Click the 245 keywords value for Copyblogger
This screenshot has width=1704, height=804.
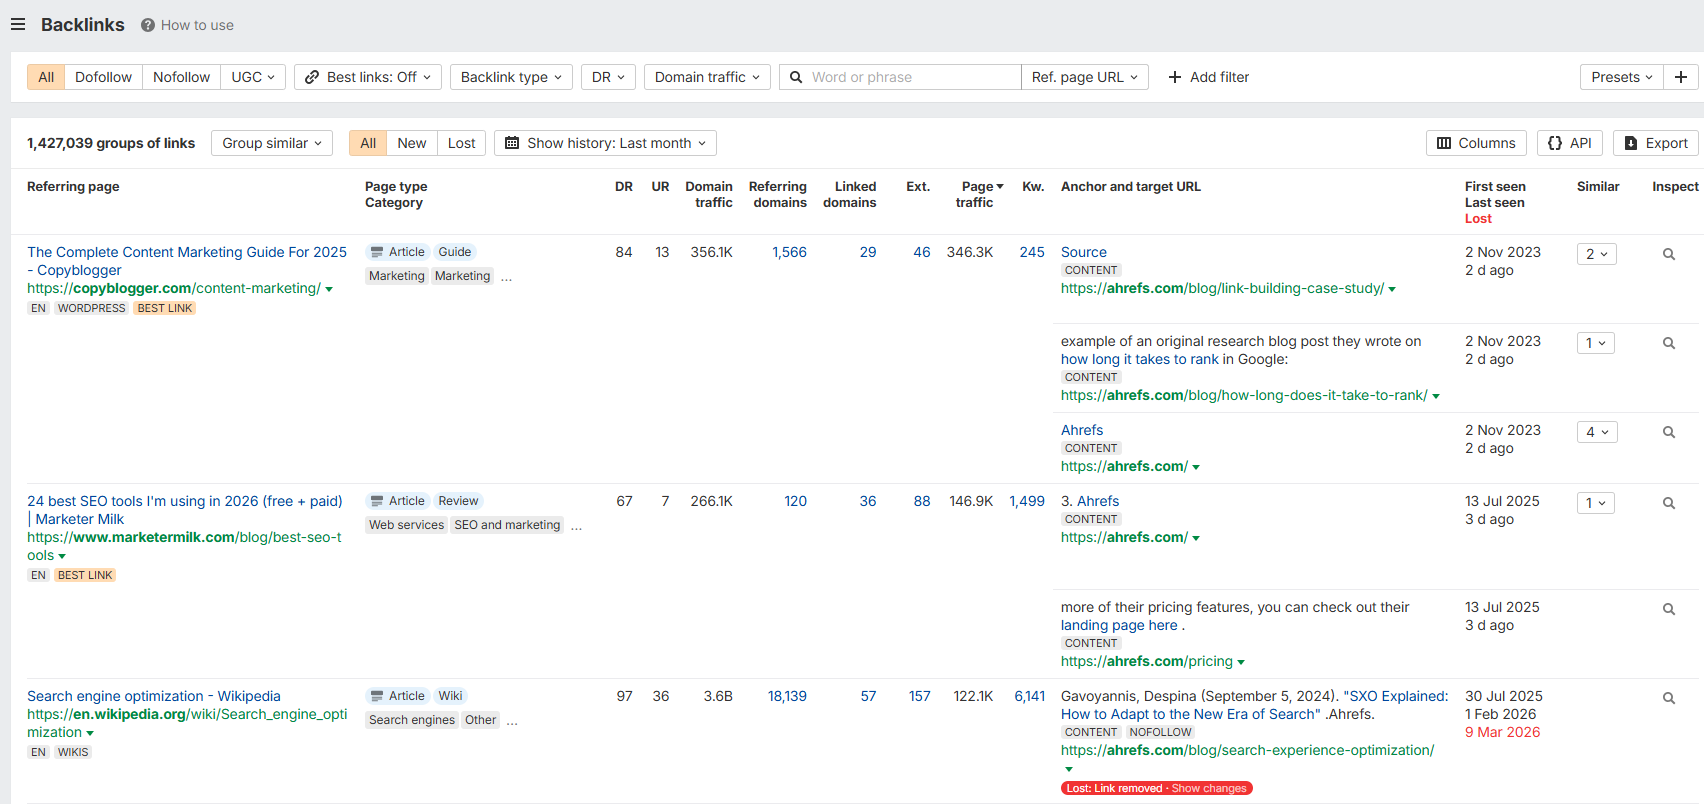click(x=1032, y=252)
